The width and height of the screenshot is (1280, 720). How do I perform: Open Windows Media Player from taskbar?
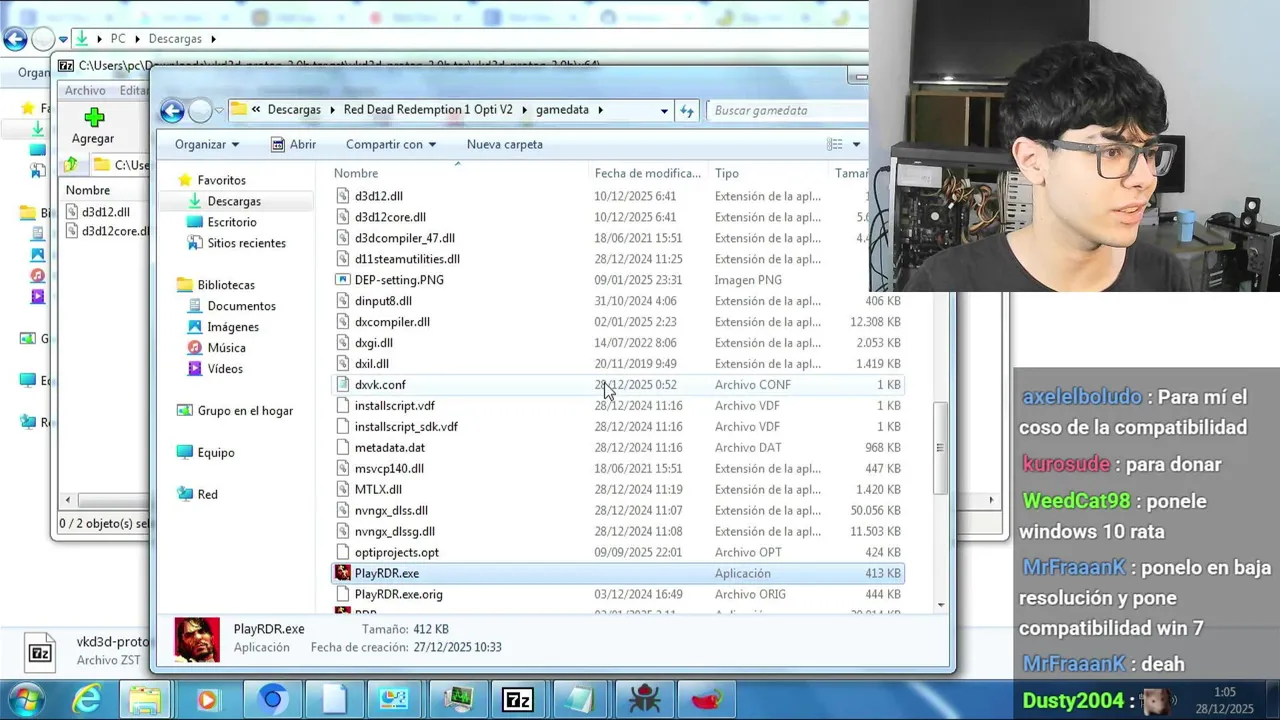click(207, 699)
